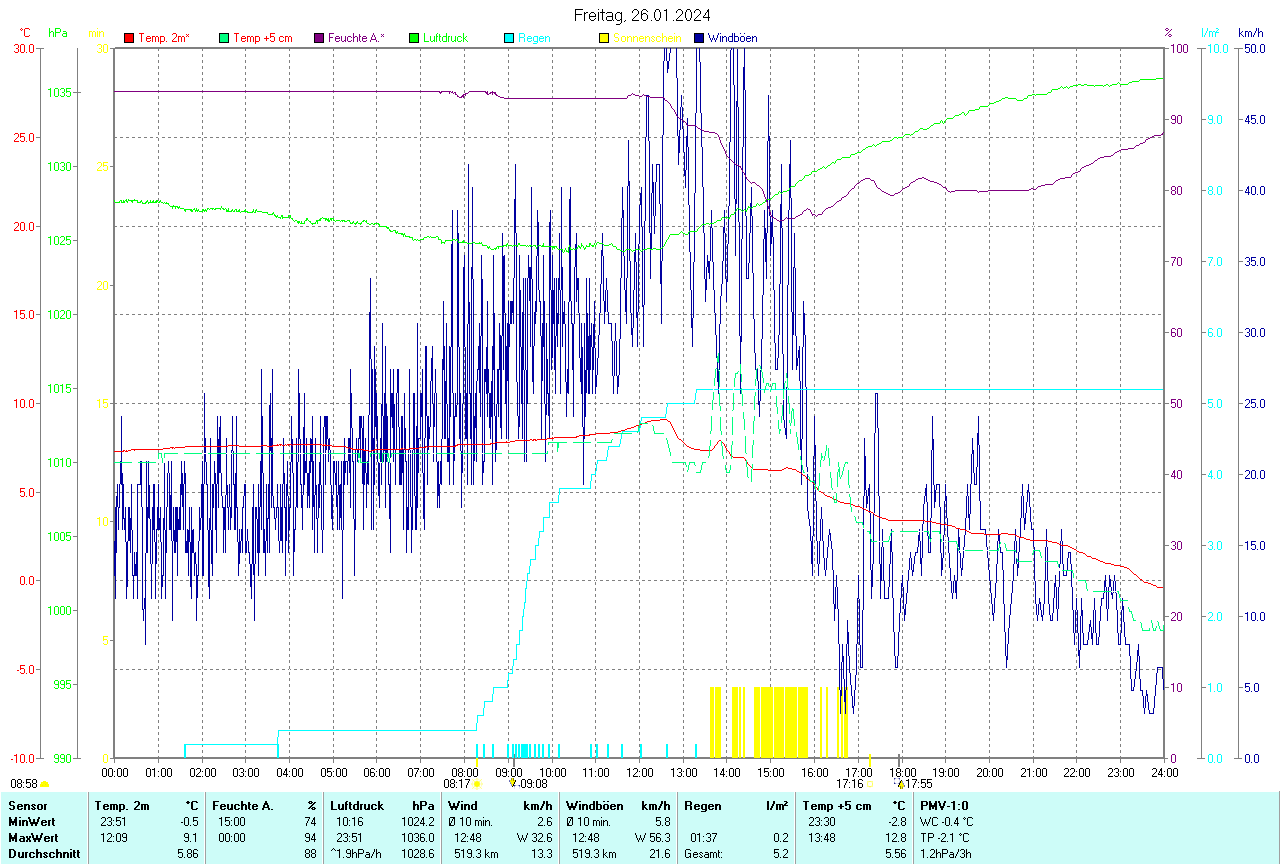Click the marker icon beside 09:08
This screenshot has height=864, width=1280.
tap(513, 784)
